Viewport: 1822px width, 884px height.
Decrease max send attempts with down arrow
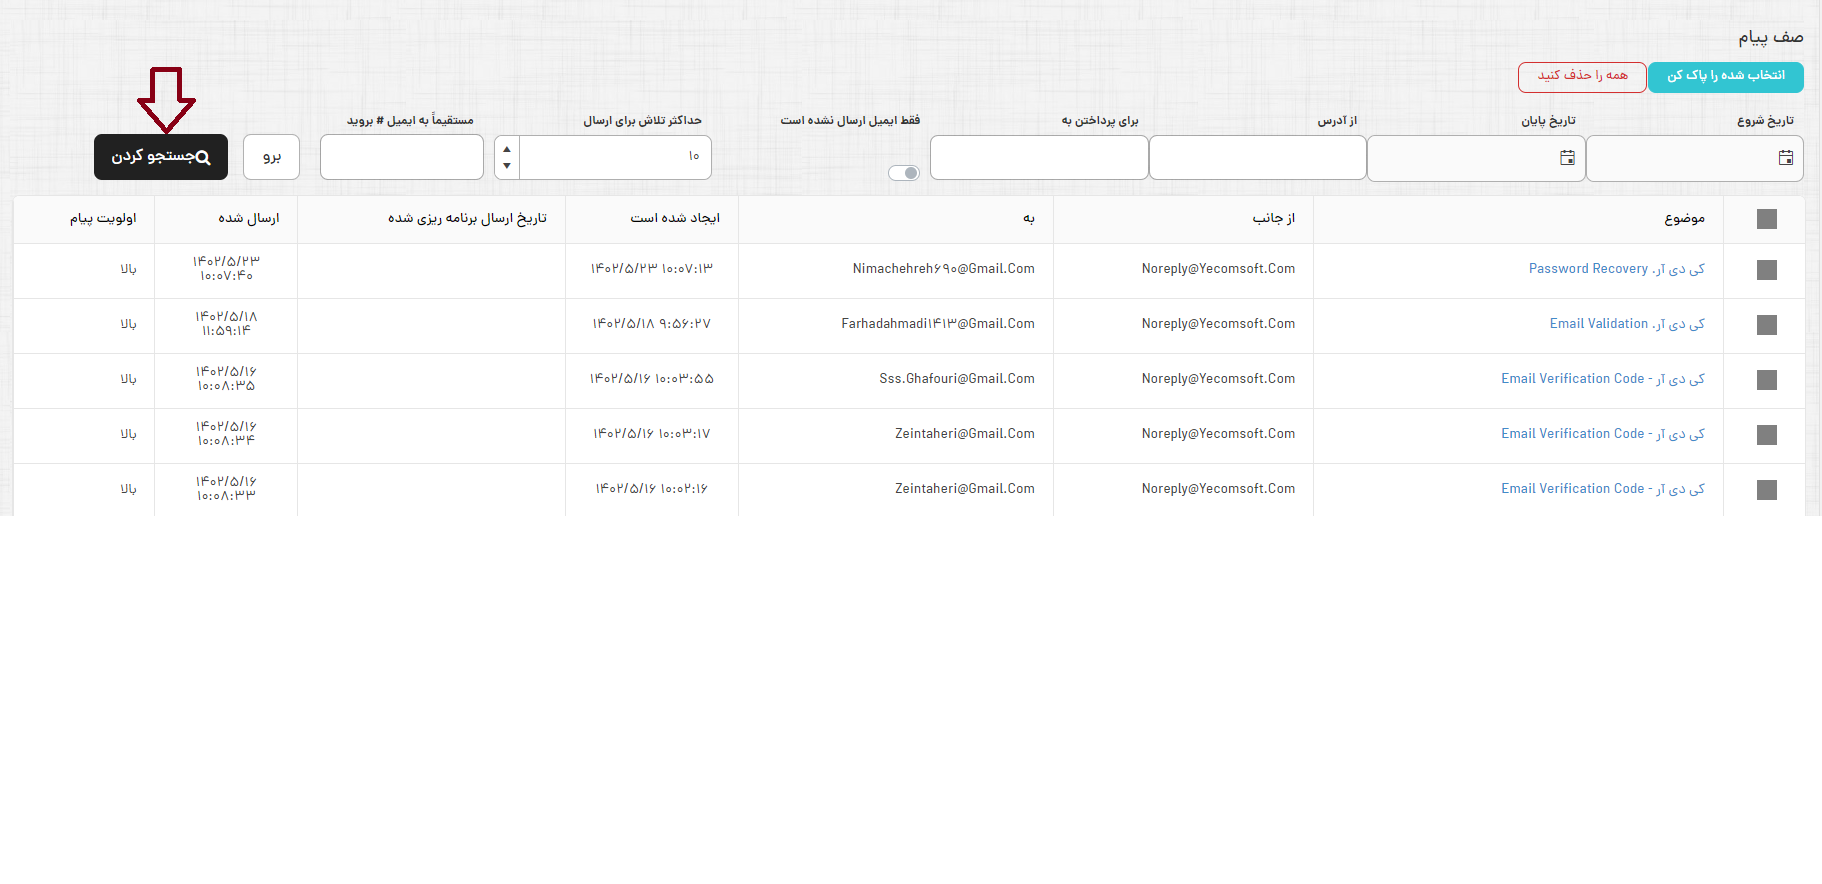507,166
